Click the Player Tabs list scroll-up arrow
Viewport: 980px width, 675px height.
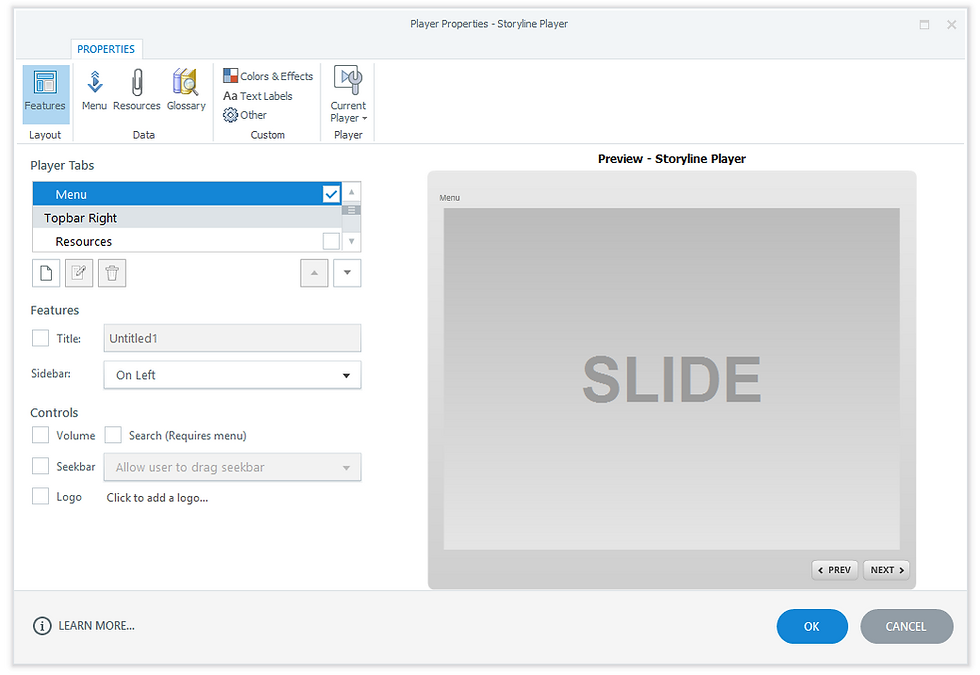(x=352, y=192)
